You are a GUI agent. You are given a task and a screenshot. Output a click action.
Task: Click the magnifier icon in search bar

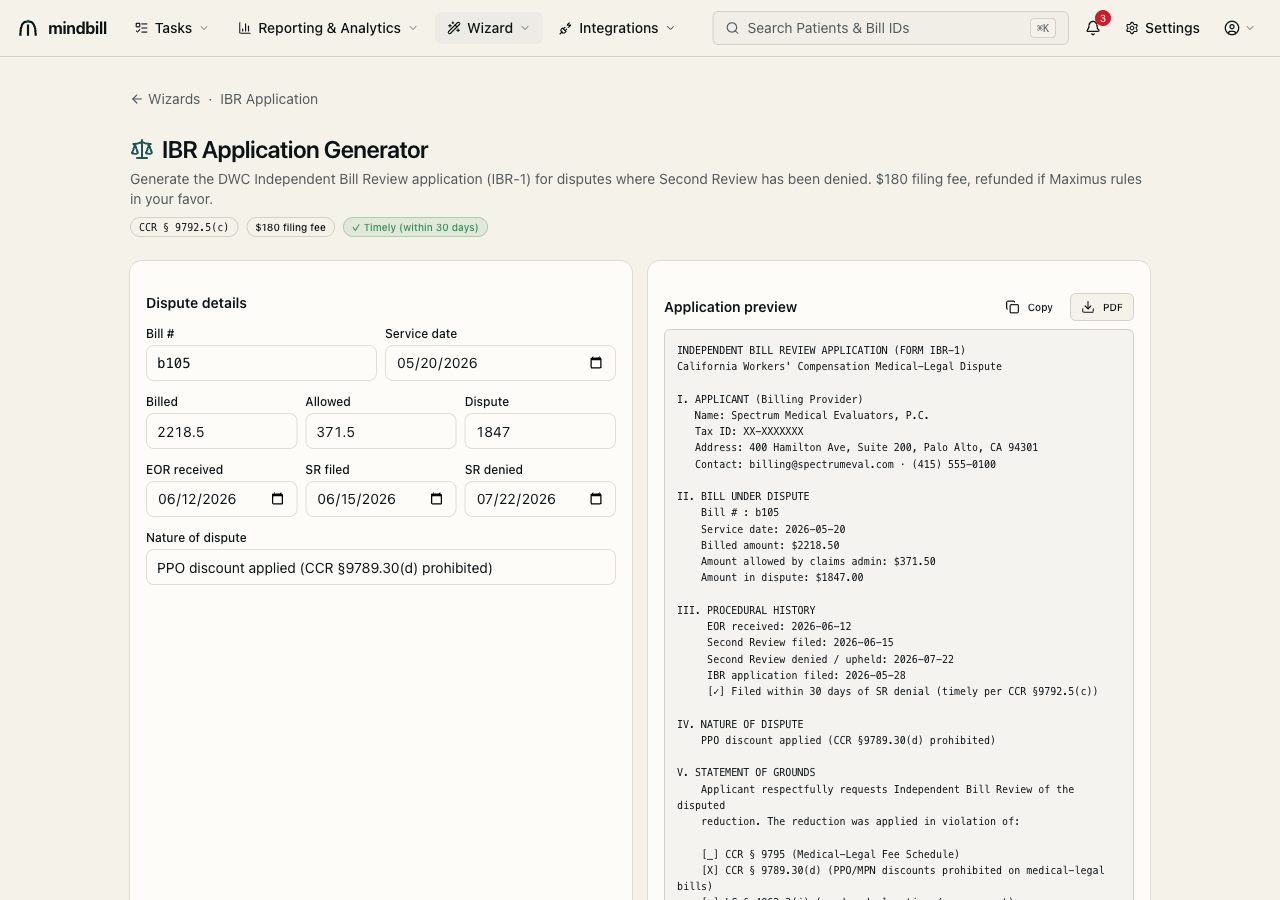point(732,28)
